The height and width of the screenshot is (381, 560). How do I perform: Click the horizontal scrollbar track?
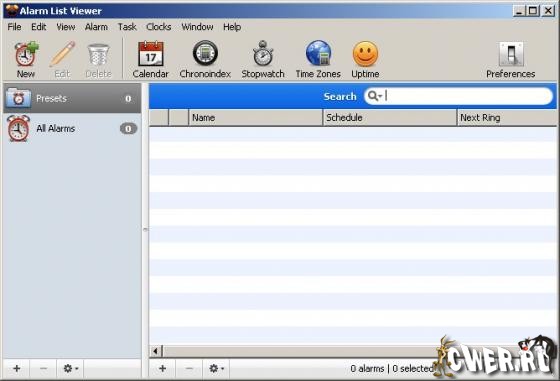300,351
